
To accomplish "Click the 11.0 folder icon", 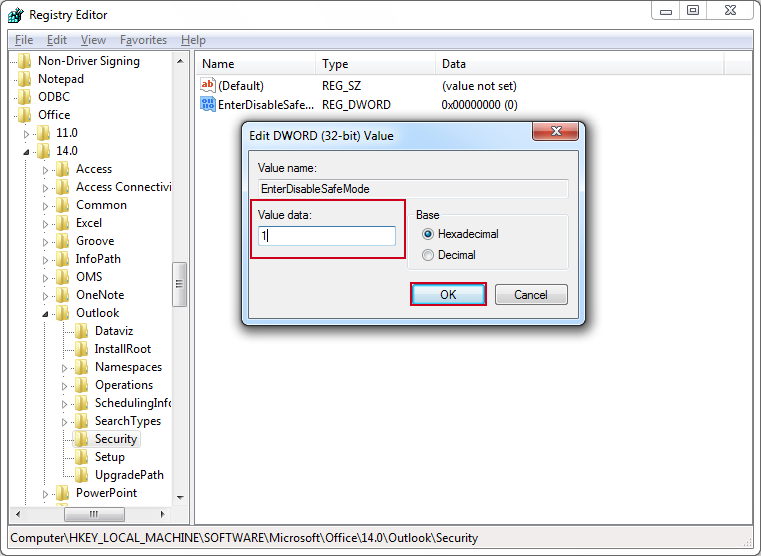I will point(44,132).
